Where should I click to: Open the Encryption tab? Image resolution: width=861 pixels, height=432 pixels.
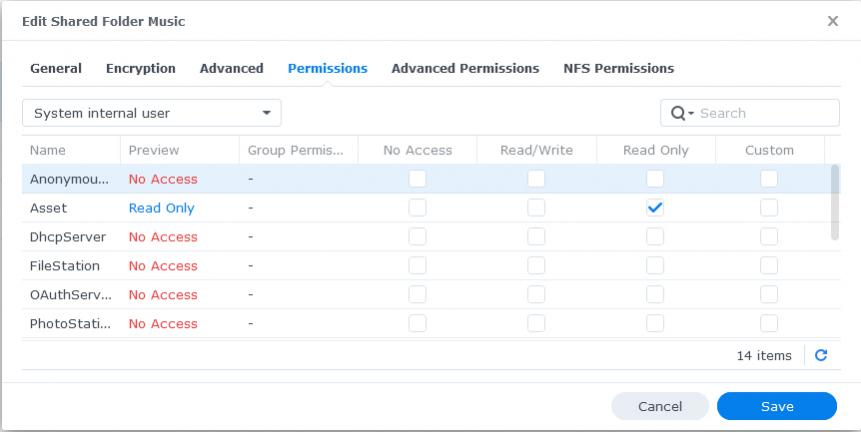point(141,69)
